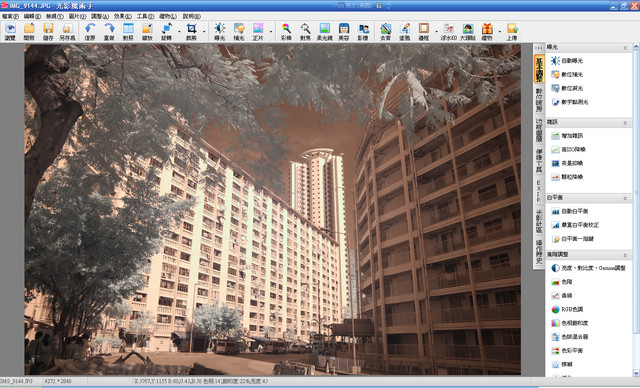Switch to the EXIF side tab

coord(539,191)
